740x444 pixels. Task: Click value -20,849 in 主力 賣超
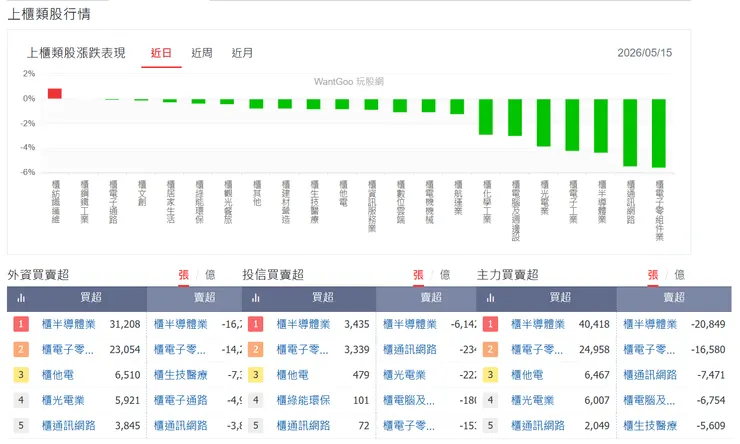(x=708, y=324)
